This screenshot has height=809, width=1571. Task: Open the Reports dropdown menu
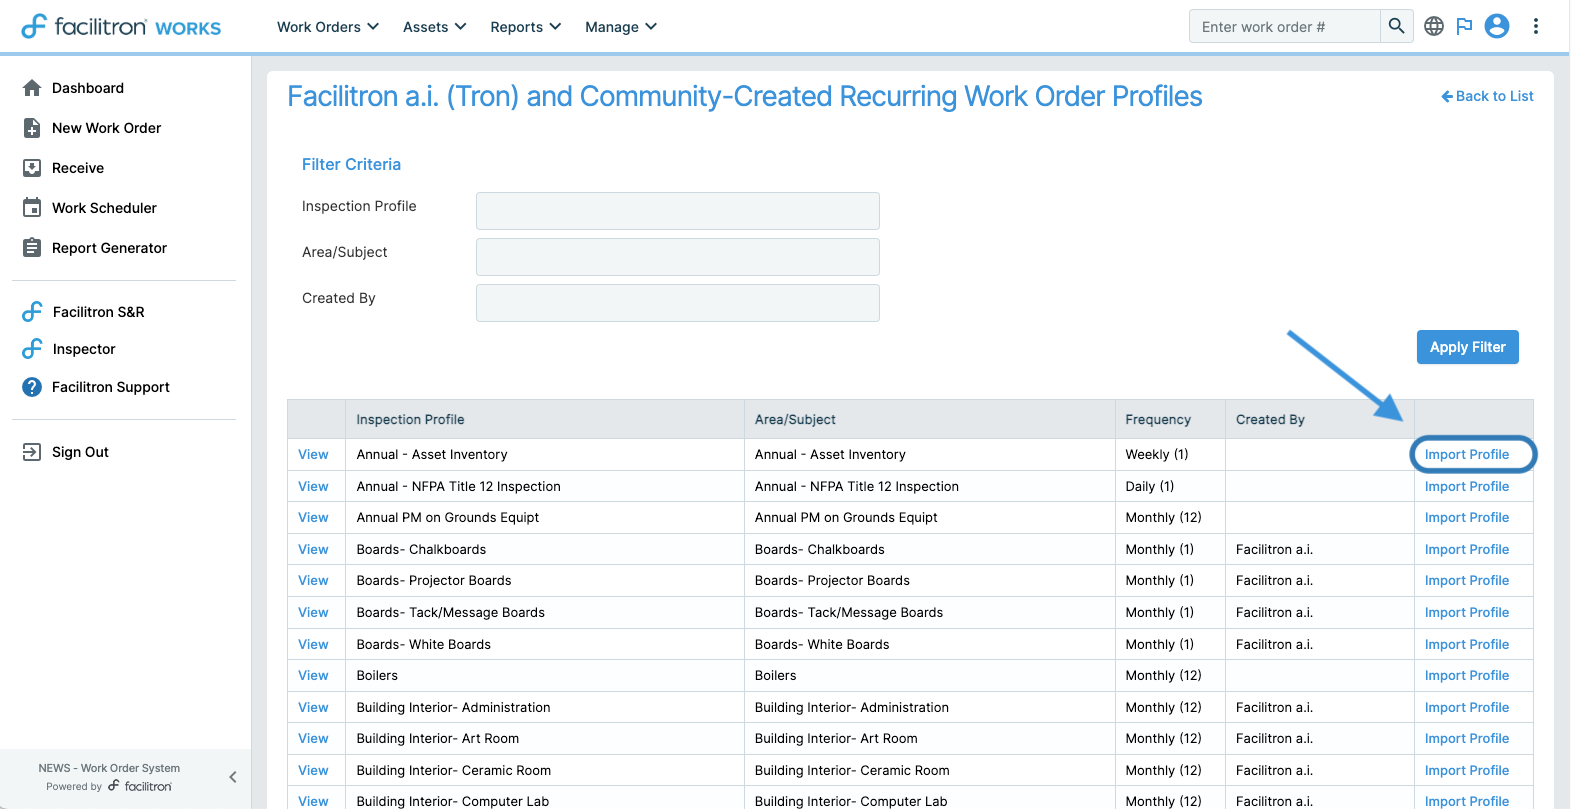tap(526, 27)
